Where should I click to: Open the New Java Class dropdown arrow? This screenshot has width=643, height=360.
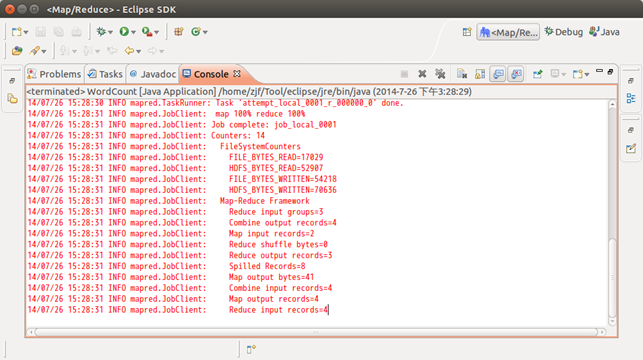[x=205, y=32]
